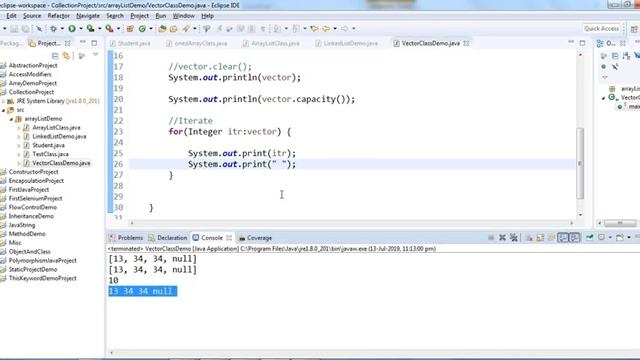The height and width of the screenshot is (360, 640).
Task: Click the Quick Access search field
Action: [601, 29]
